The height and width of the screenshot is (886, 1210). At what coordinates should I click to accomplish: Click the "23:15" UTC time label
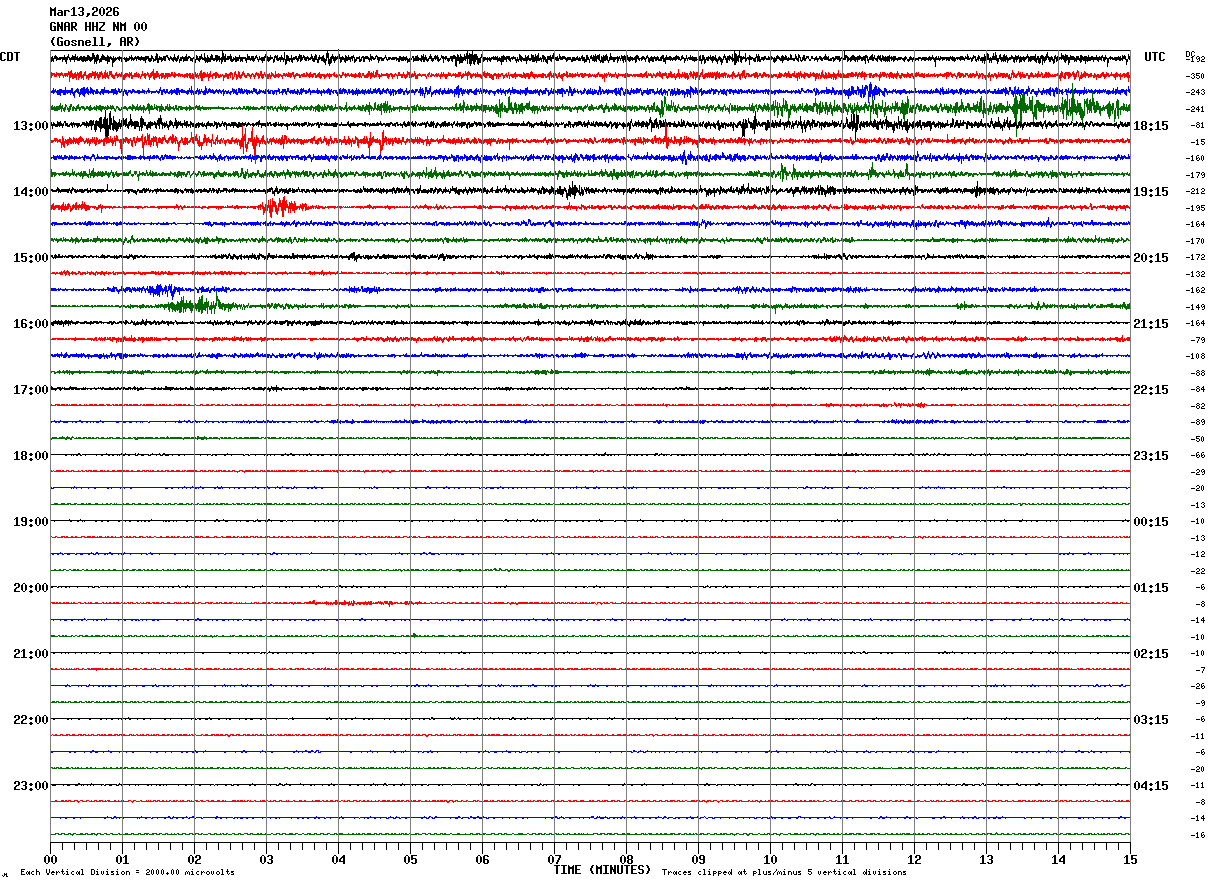click(1150, 456)
